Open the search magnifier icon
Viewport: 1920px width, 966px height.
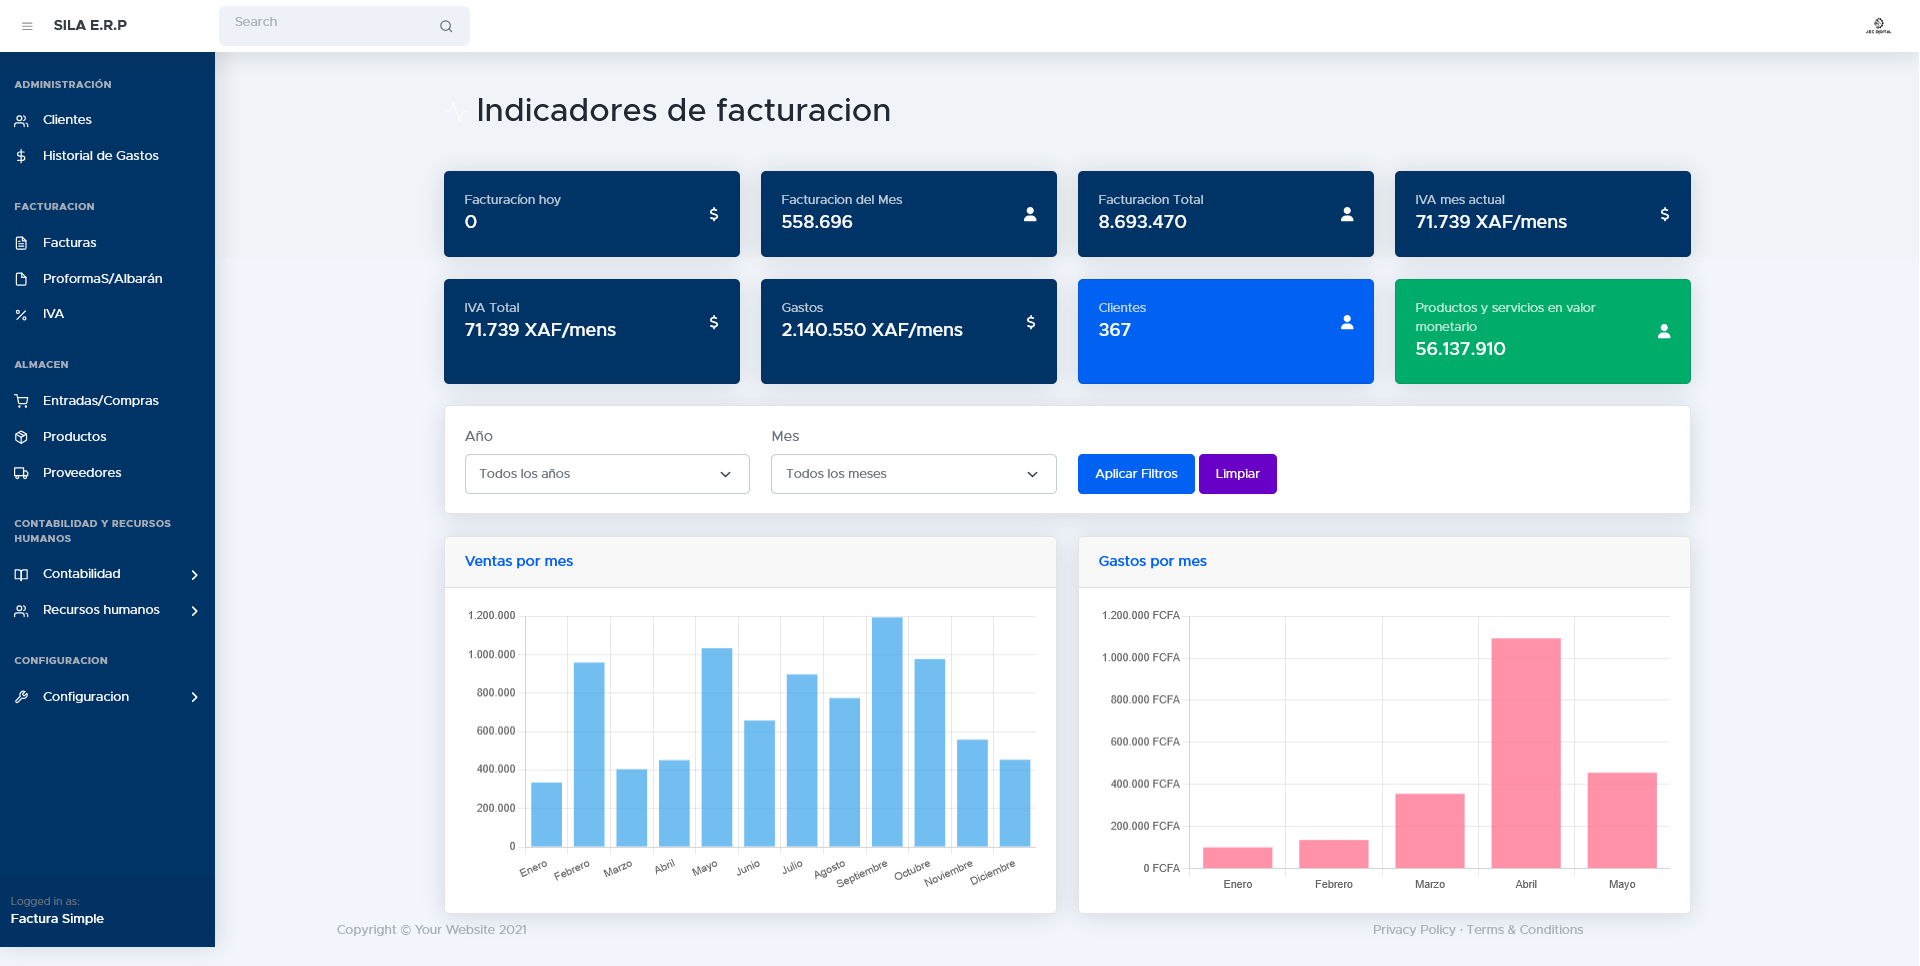point(446,26)
